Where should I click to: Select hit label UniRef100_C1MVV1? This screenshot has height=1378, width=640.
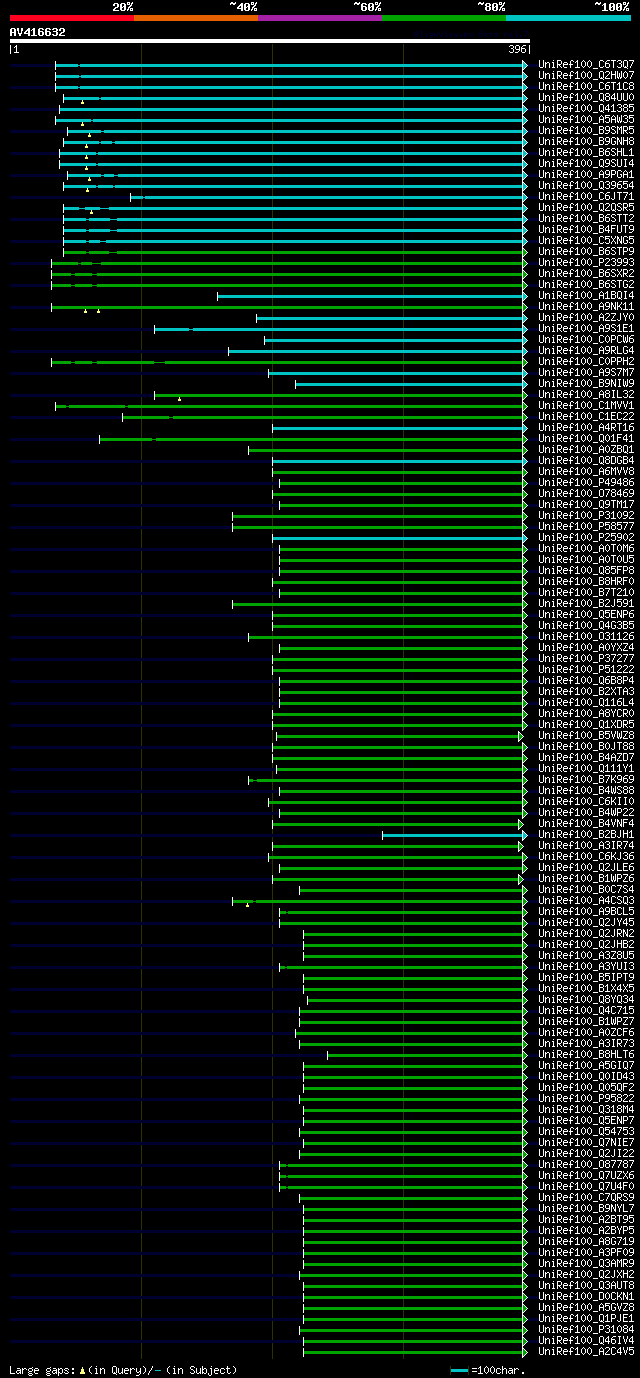[x=586, y=405]
